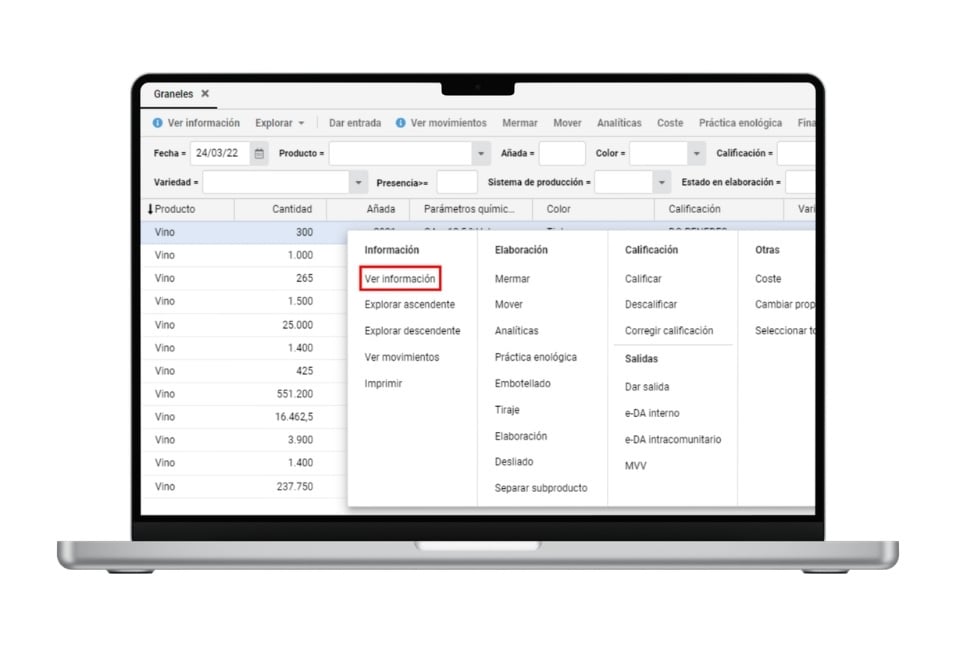956x646 pixels.
Task: Click the info icon beside Ver información
Action: (159, 121)
